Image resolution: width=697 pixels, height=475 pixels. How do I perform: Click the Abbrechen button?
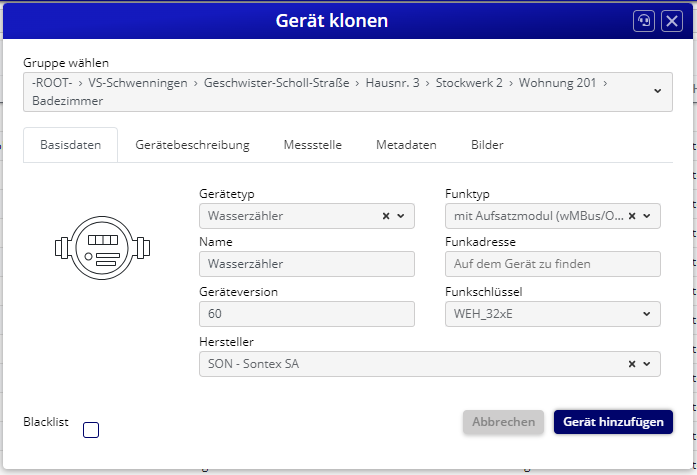[x=503, y=422]
